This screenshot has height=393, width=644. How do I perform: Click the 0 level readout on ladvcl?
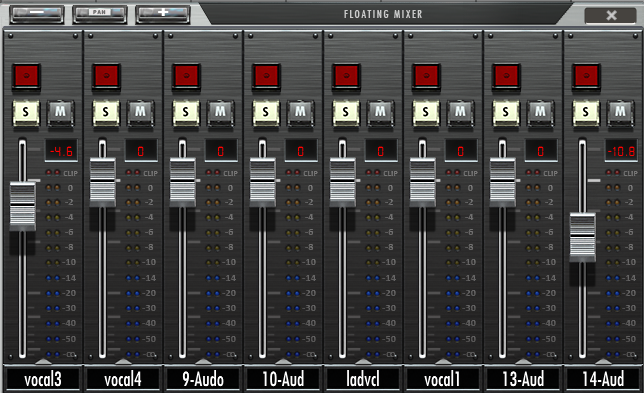[381, 151]
